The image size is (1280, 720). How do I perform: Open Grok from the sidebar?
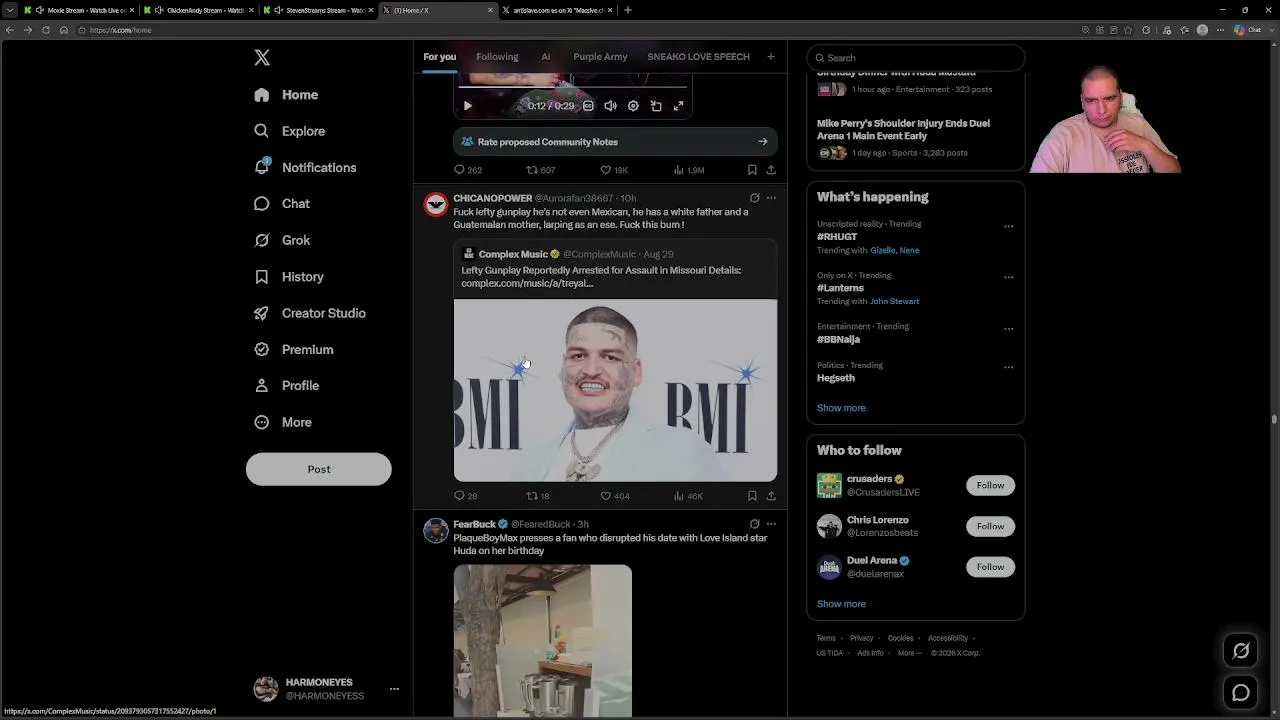(x=282, y=240)
